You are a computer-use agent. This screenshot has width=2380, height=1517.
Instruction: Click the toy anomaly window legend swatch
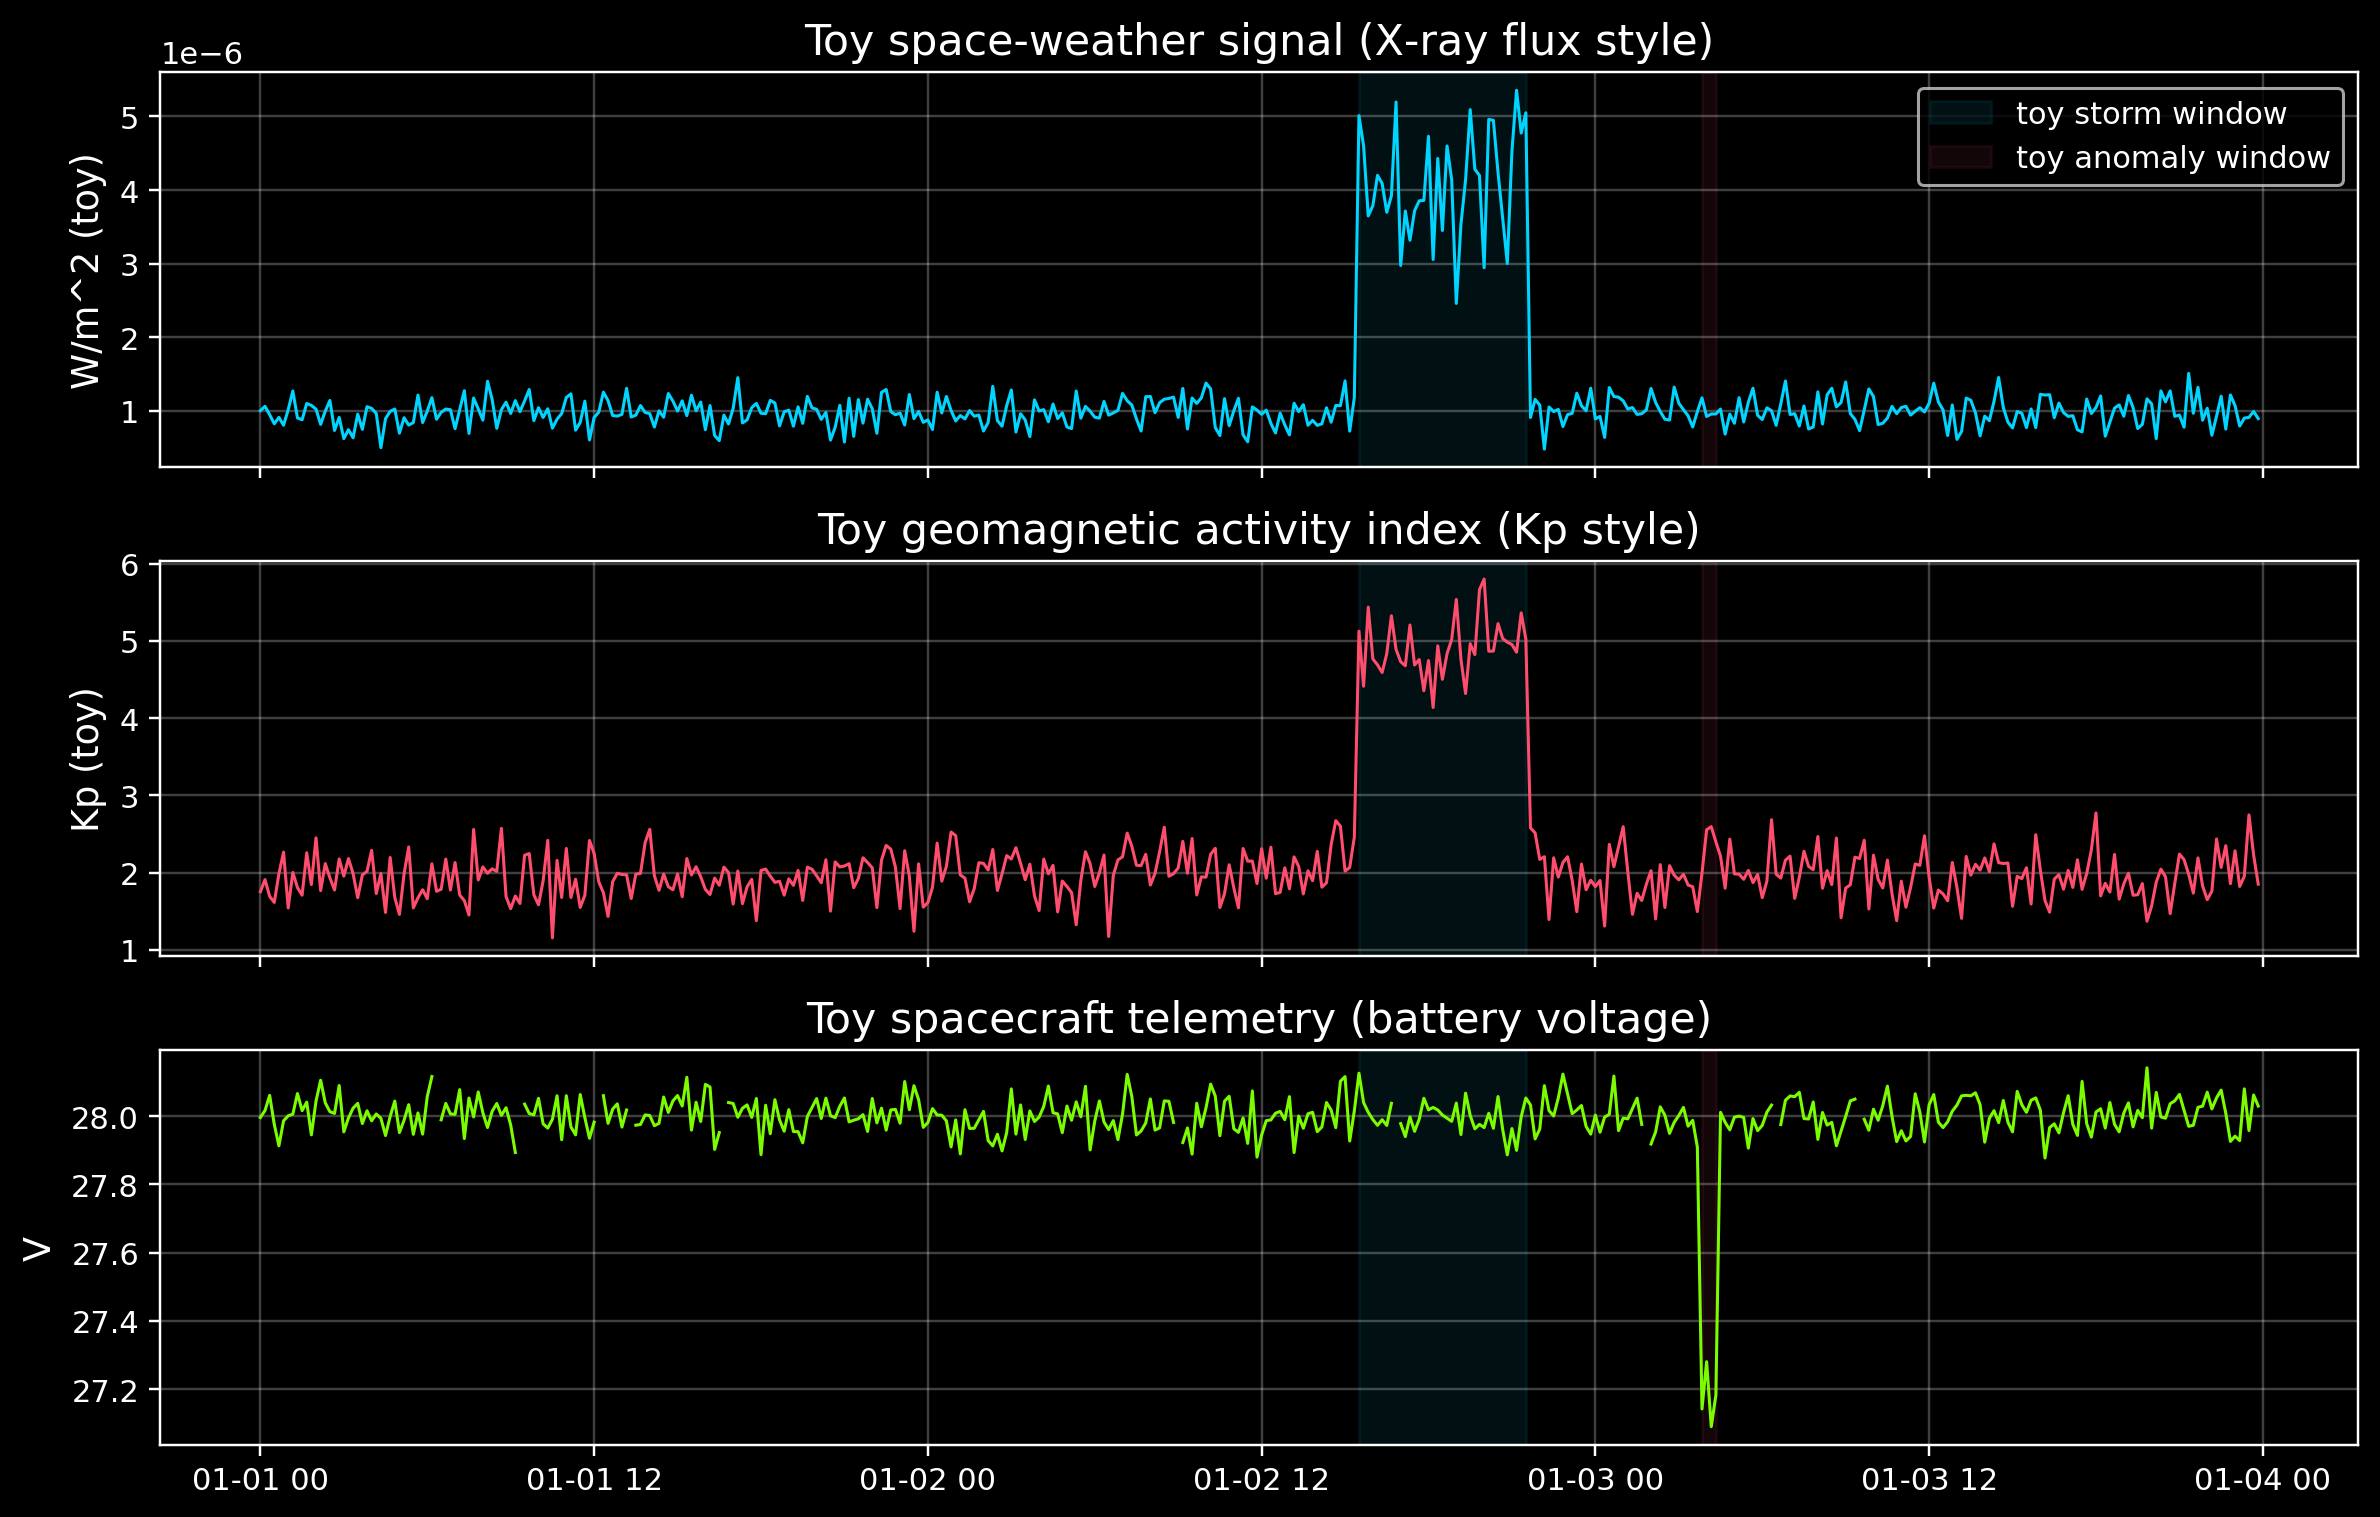[x=1960, y=157]
